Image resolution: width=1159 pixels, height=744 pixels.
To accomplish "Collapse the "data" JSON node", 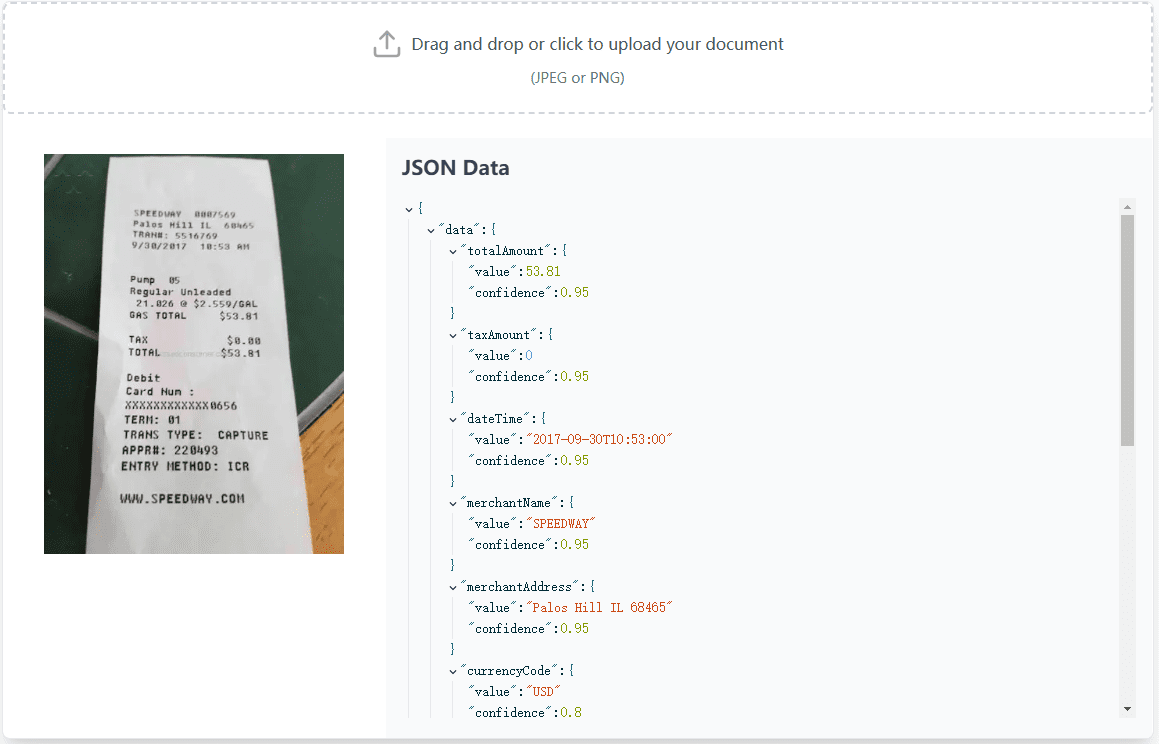I will click(x=431, y=230).
